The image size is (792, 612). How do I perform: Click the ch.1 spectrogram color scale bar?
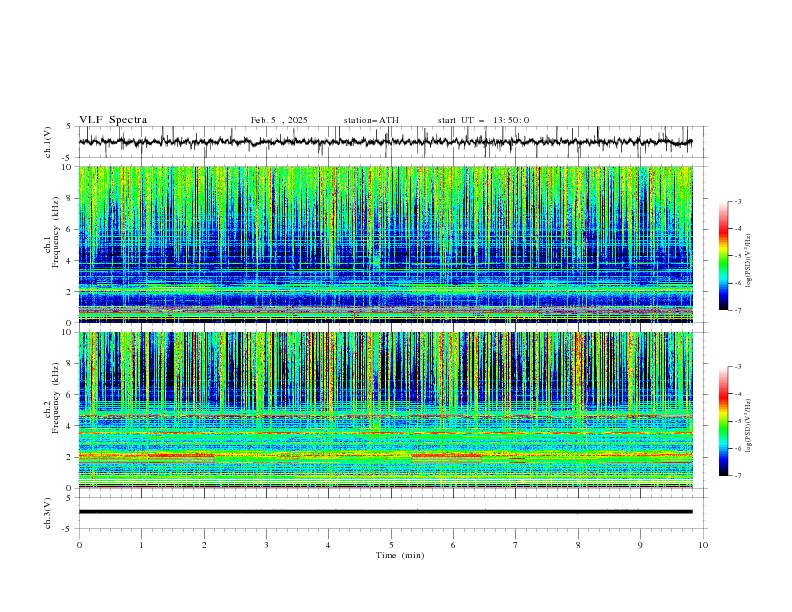(x=723, y=255)
